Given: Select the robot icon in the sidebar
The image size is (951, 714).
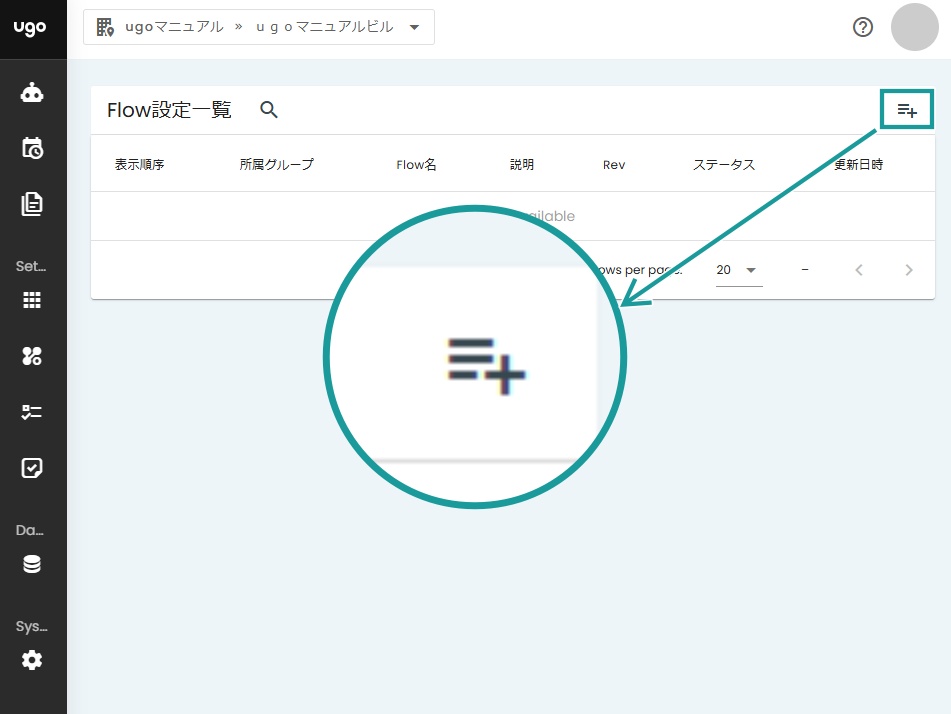Looking at the screenshot, I should tap(33, 92).
